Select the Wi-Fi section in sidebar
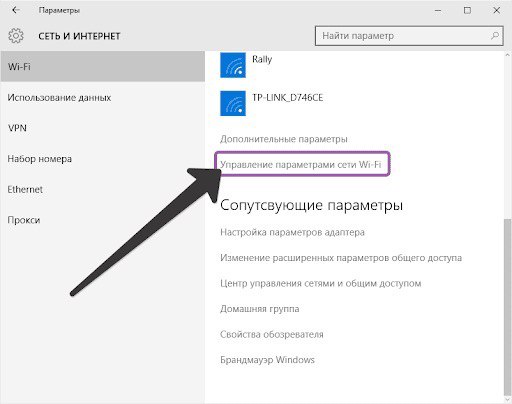The width and height of the screenshot is (512, 404). pyautogui.click(x=103, y=66)
